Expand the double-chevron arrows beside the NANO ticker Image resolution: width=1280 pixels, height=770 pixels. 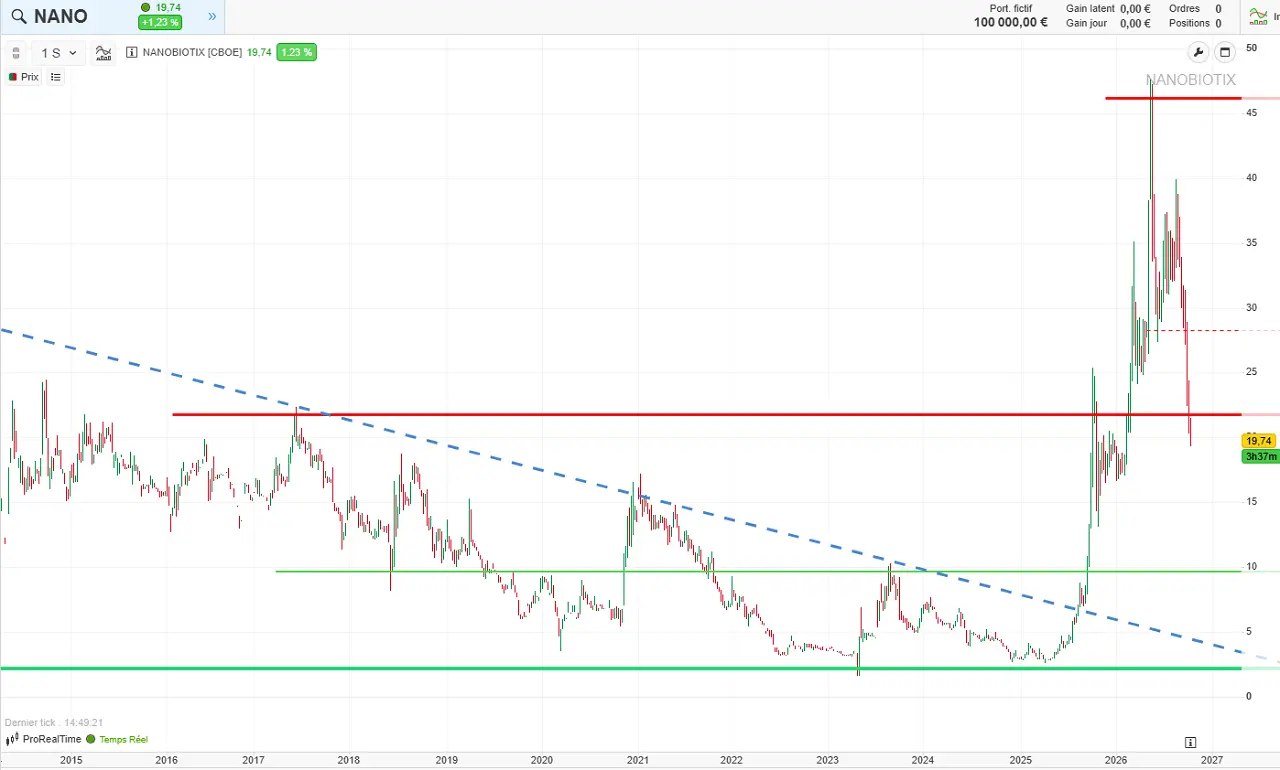click(x=212, y=17)
